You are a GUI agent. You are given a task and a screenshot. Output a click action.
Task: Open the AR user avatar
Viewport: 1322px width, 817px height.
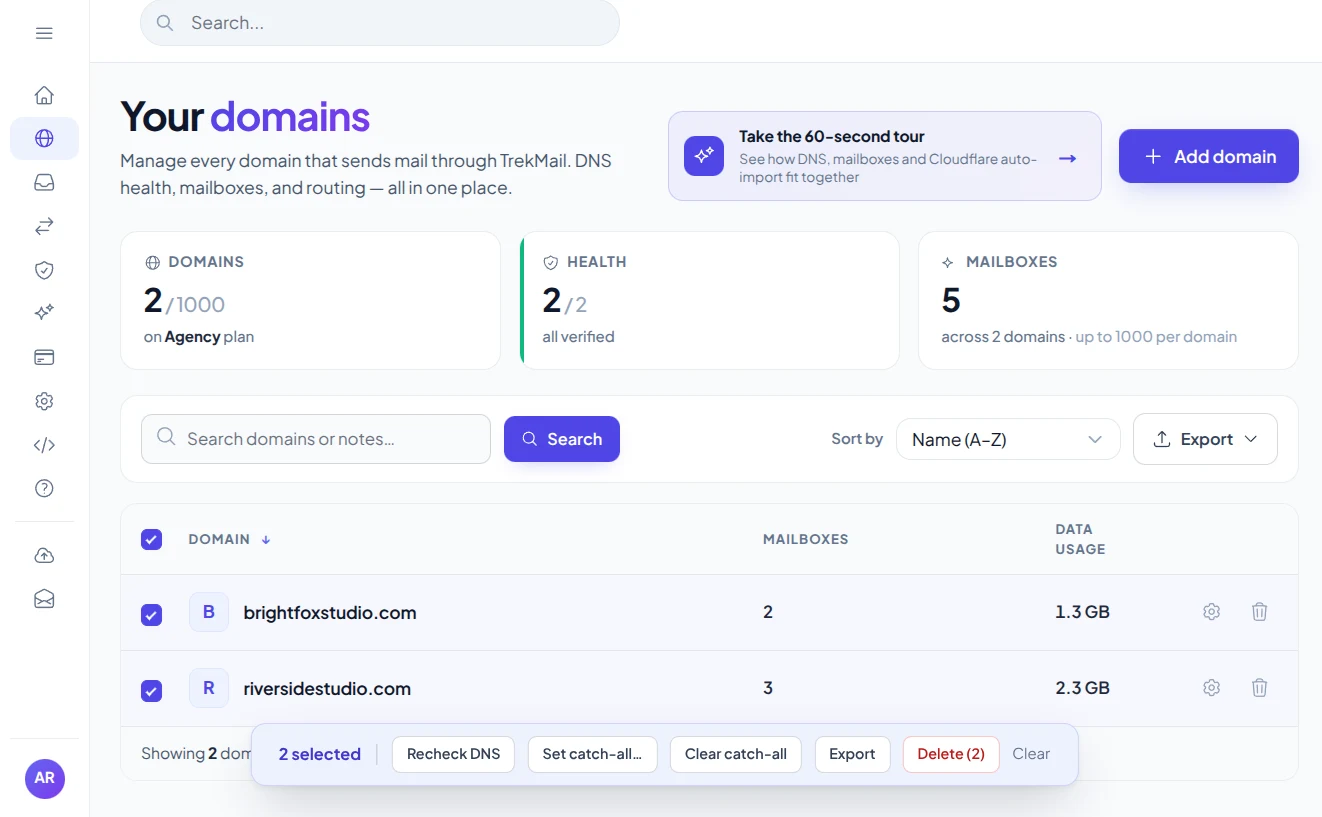point(45,778)
